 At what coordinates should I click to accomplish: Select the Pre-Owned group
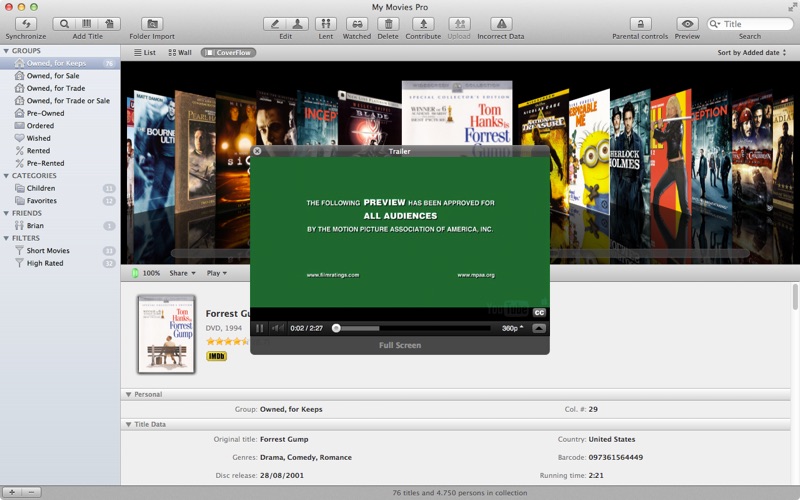[60, 113]
